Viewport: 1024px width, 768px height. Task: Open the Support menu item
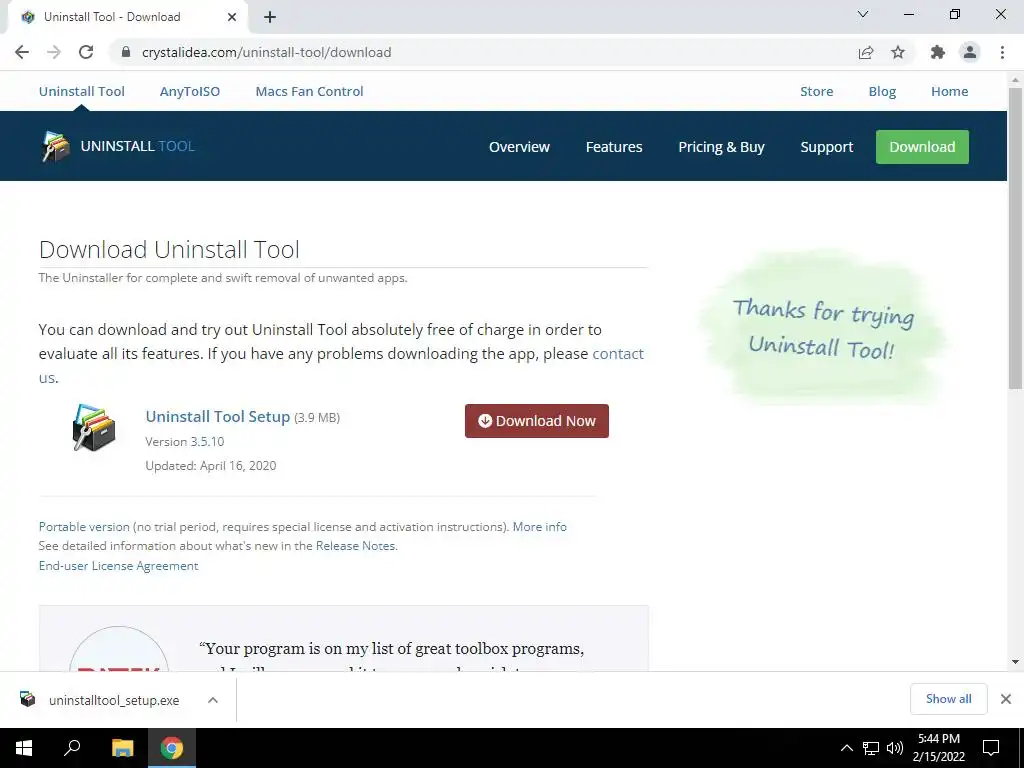827,147
